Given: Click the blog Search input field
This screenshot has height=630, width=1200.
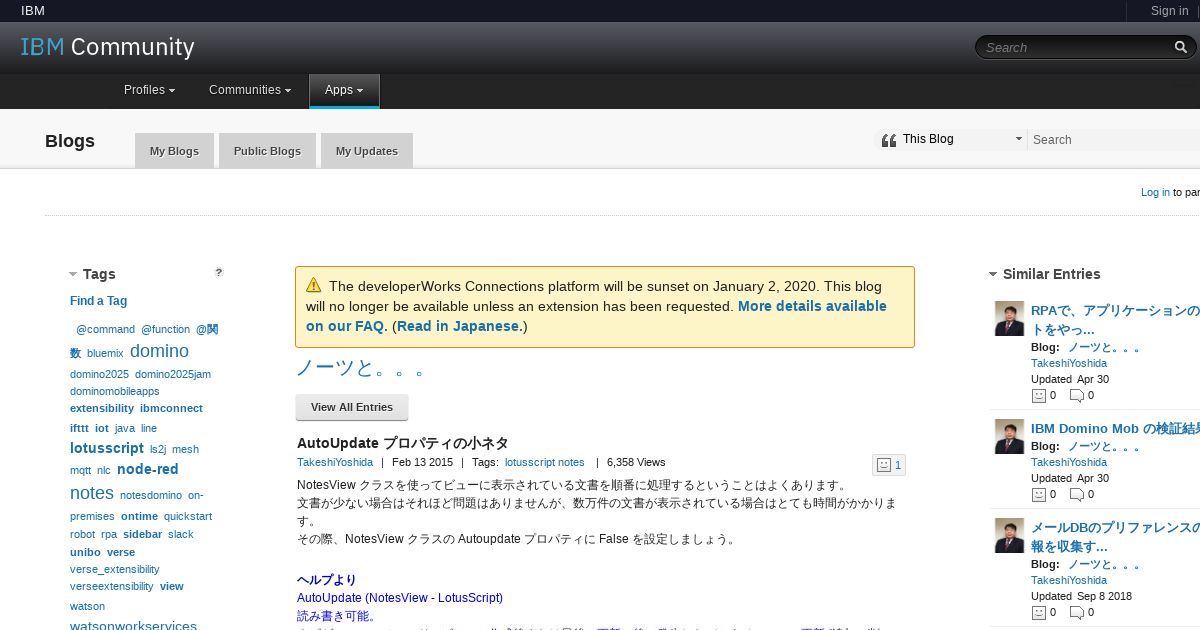Looking at the screenshot, I should [x=1114, y=140].
